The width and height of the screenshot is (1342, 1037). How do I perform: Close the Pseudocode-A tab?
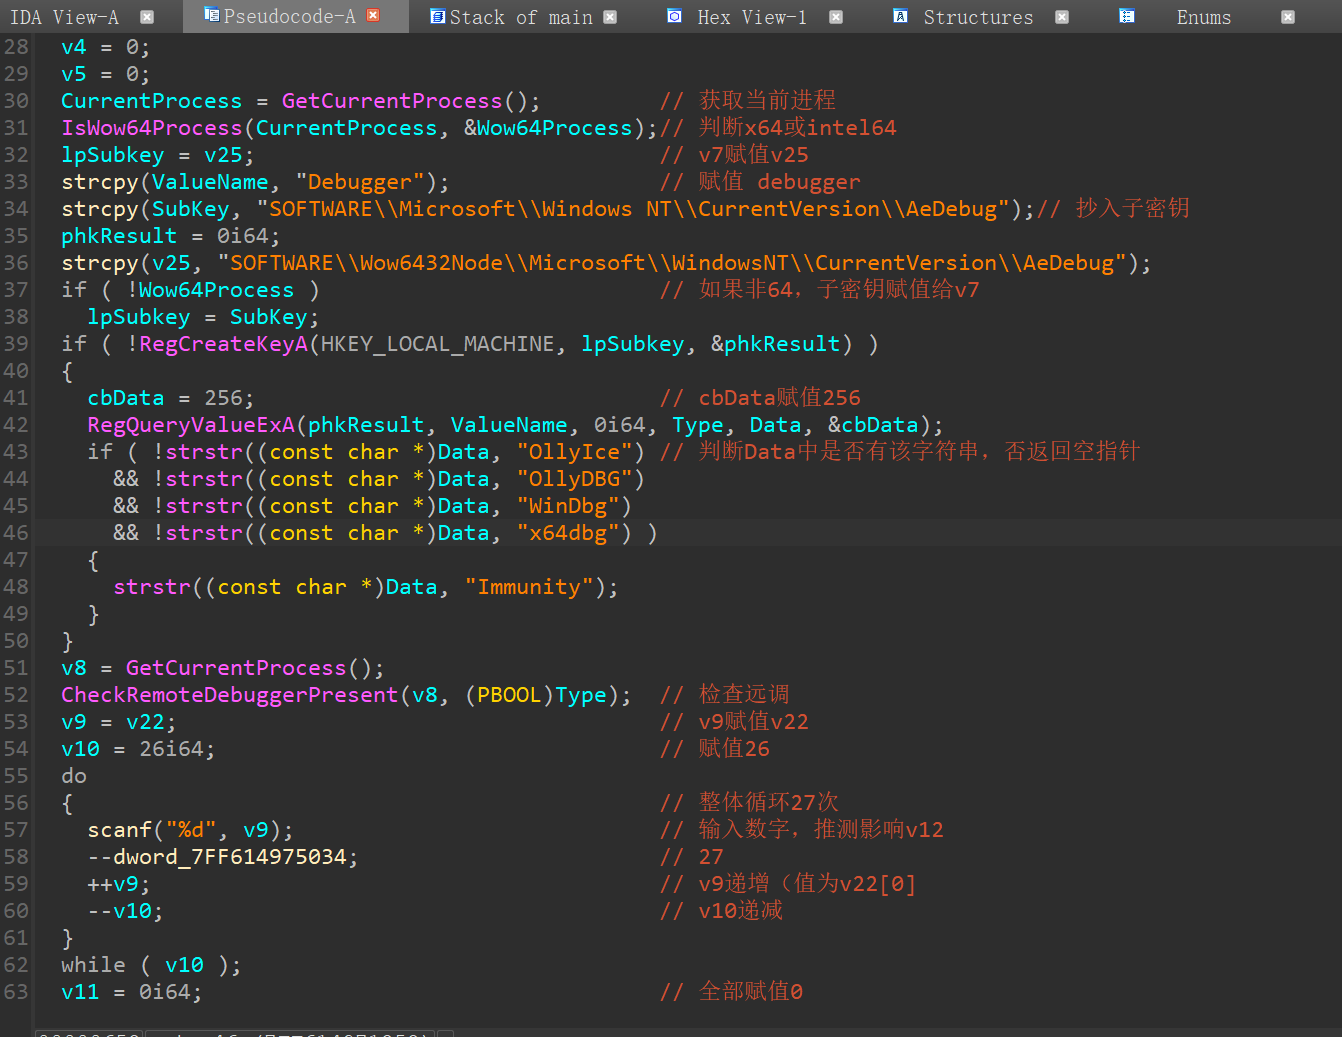[x=373, y=16]
